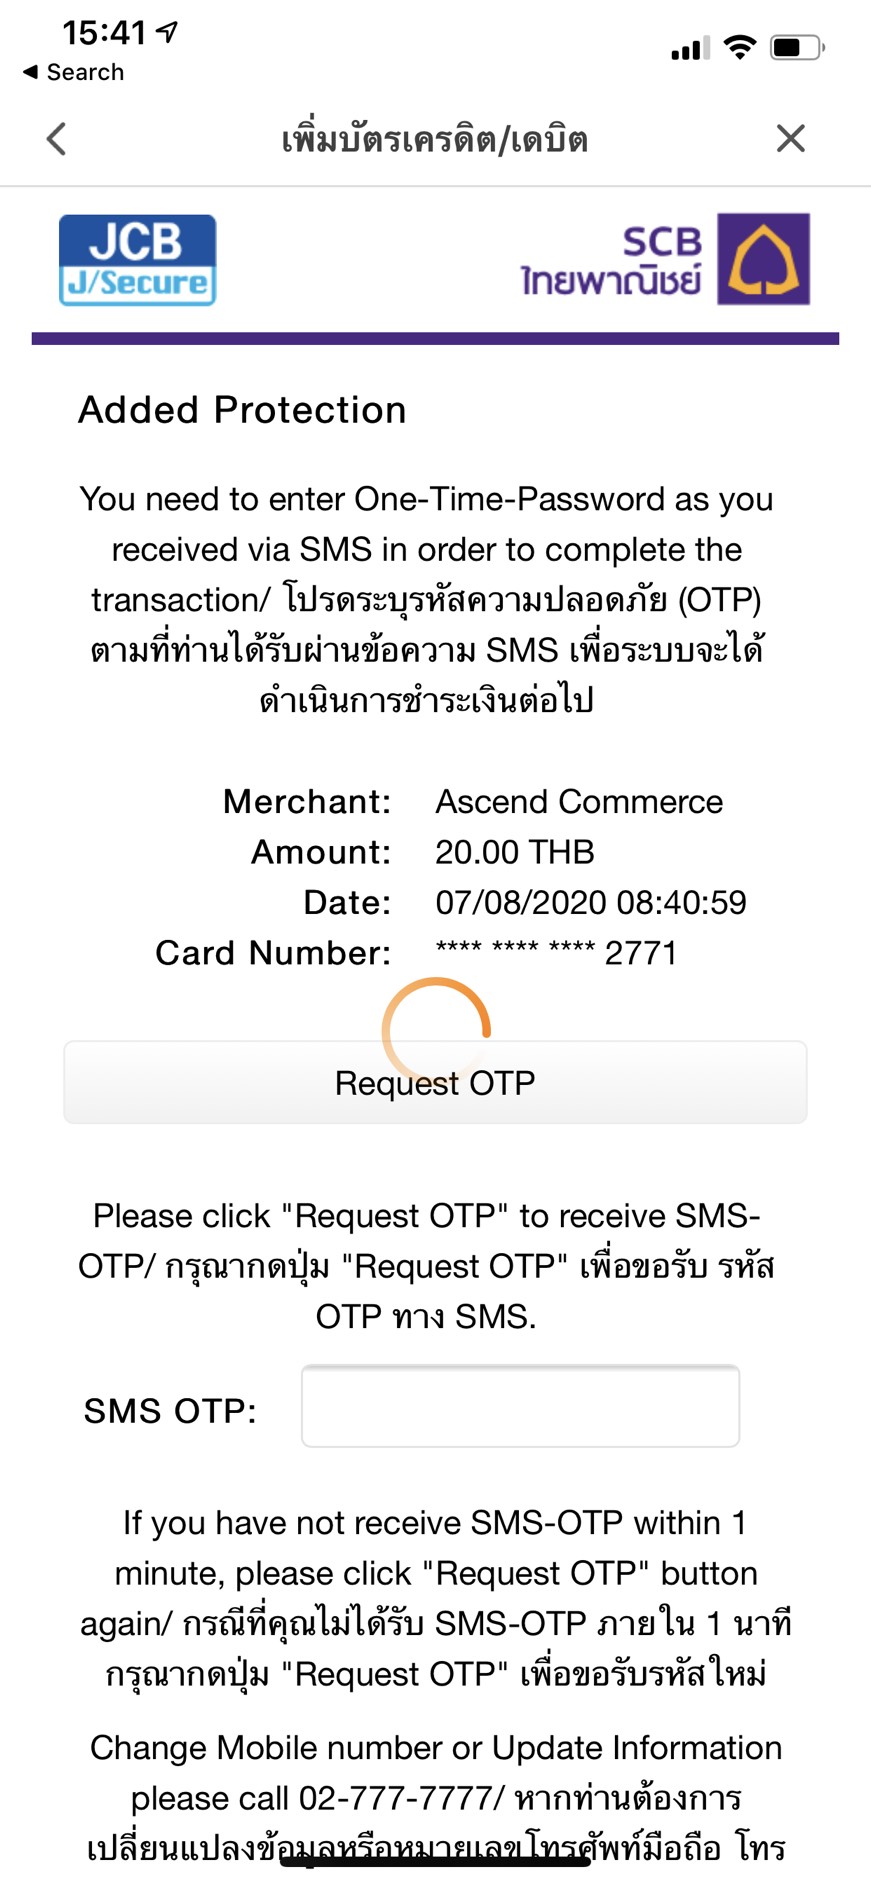Tap the 20.00 THB amount value
This screenshot has width=871, height=1884.
tap(515, 852)
